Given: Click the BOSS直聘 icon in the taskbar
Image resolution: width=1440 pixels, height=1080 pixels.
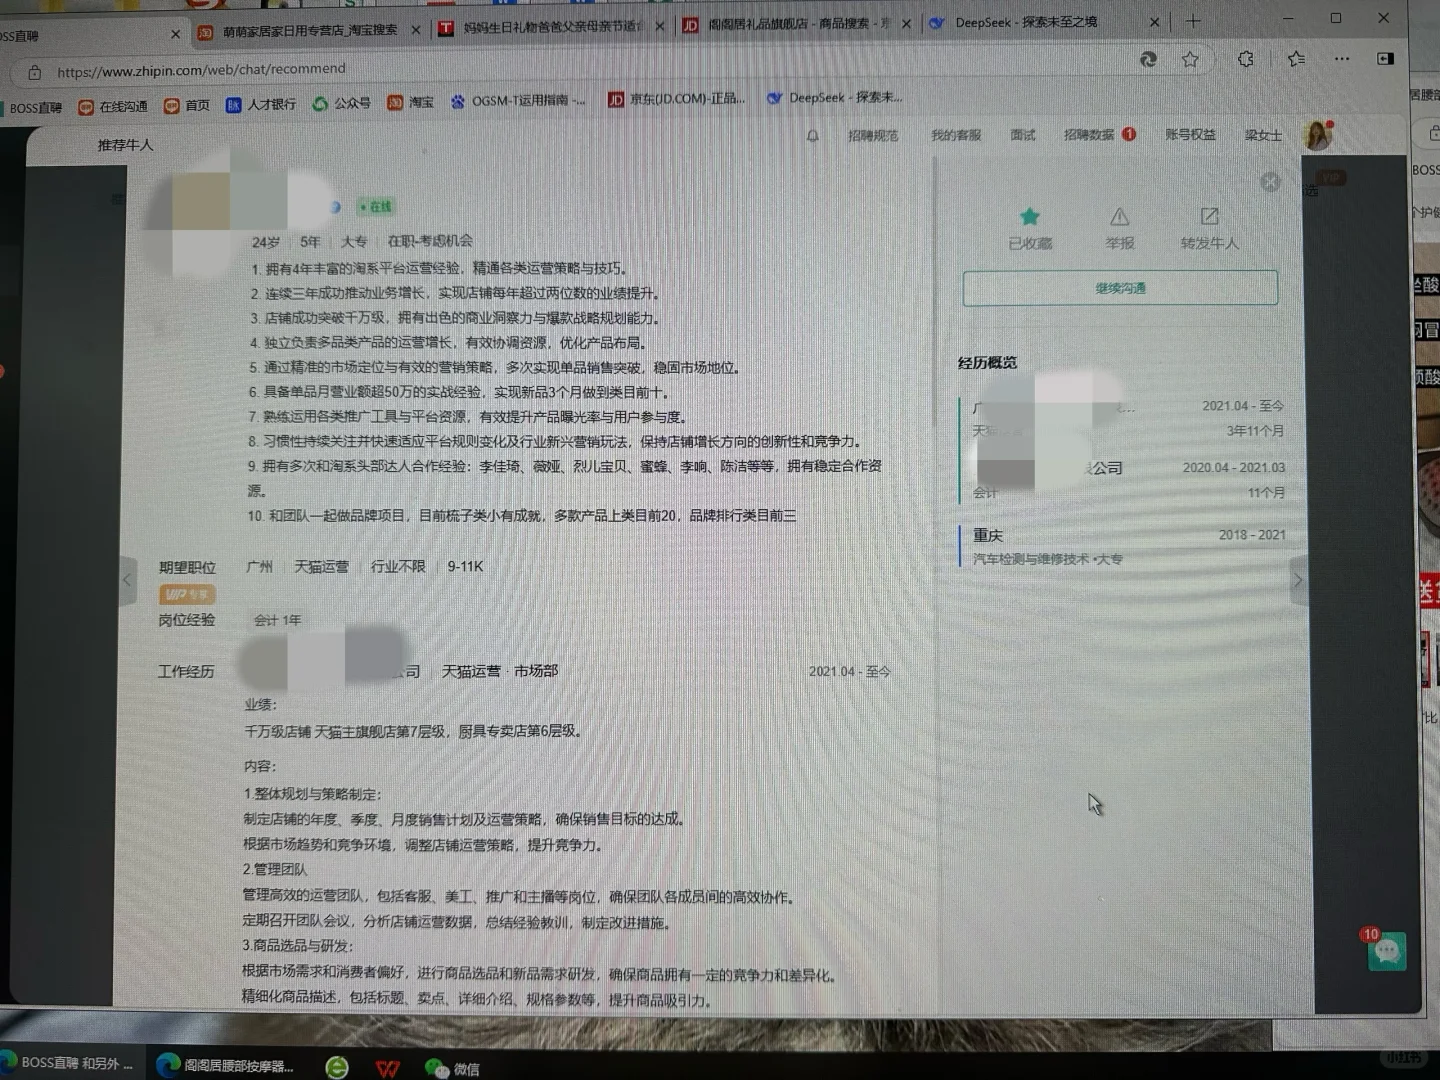Looking at the screenshot, I should [14, 1064].
